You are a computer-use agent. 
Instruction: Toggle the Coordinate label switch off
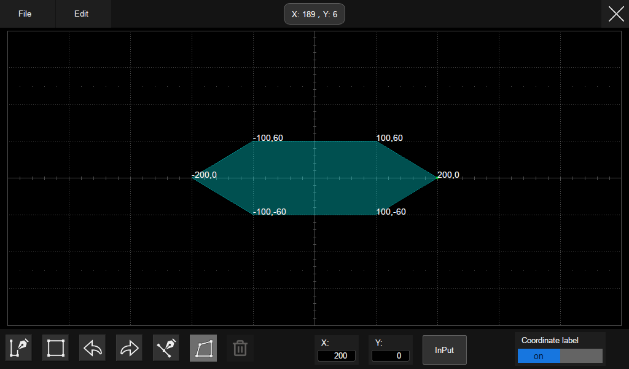(x=560, y=356)
